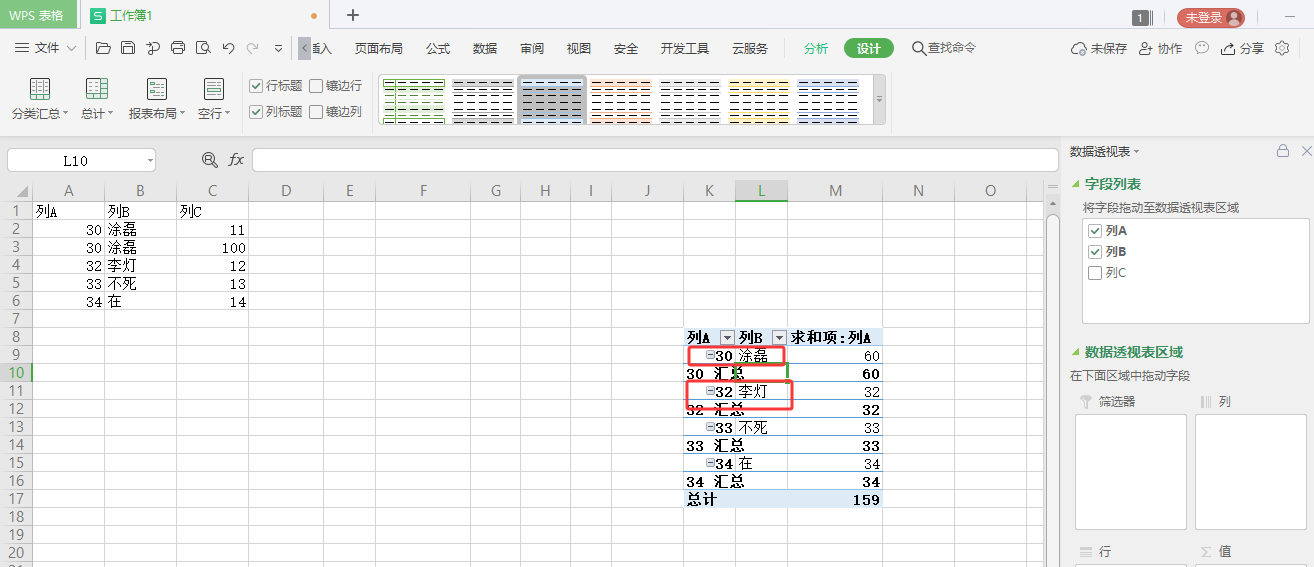
Task: Switch to the 分析 tab
Action: pyautogui.click(x=816, y=48)
